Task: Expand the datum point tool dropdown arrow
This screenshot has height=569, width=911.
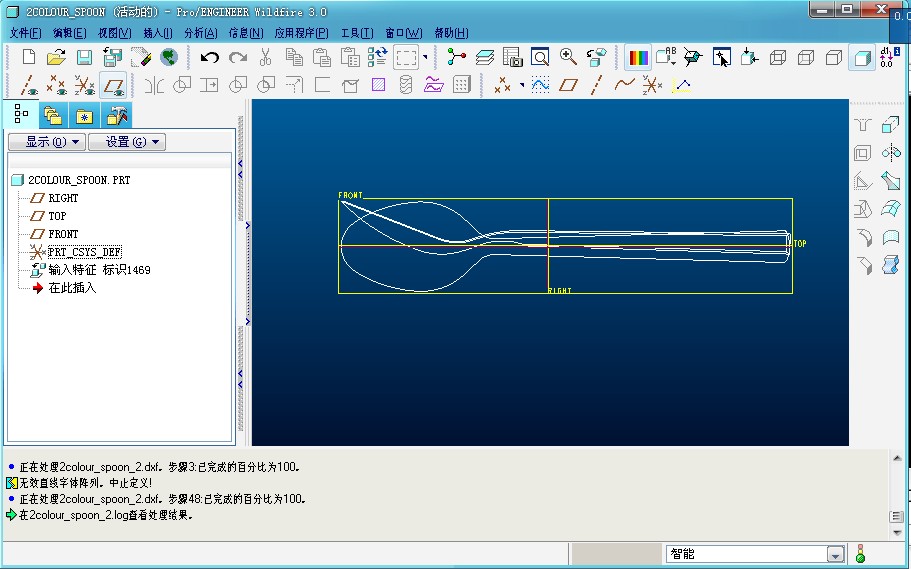Action: tap(522, 85)
